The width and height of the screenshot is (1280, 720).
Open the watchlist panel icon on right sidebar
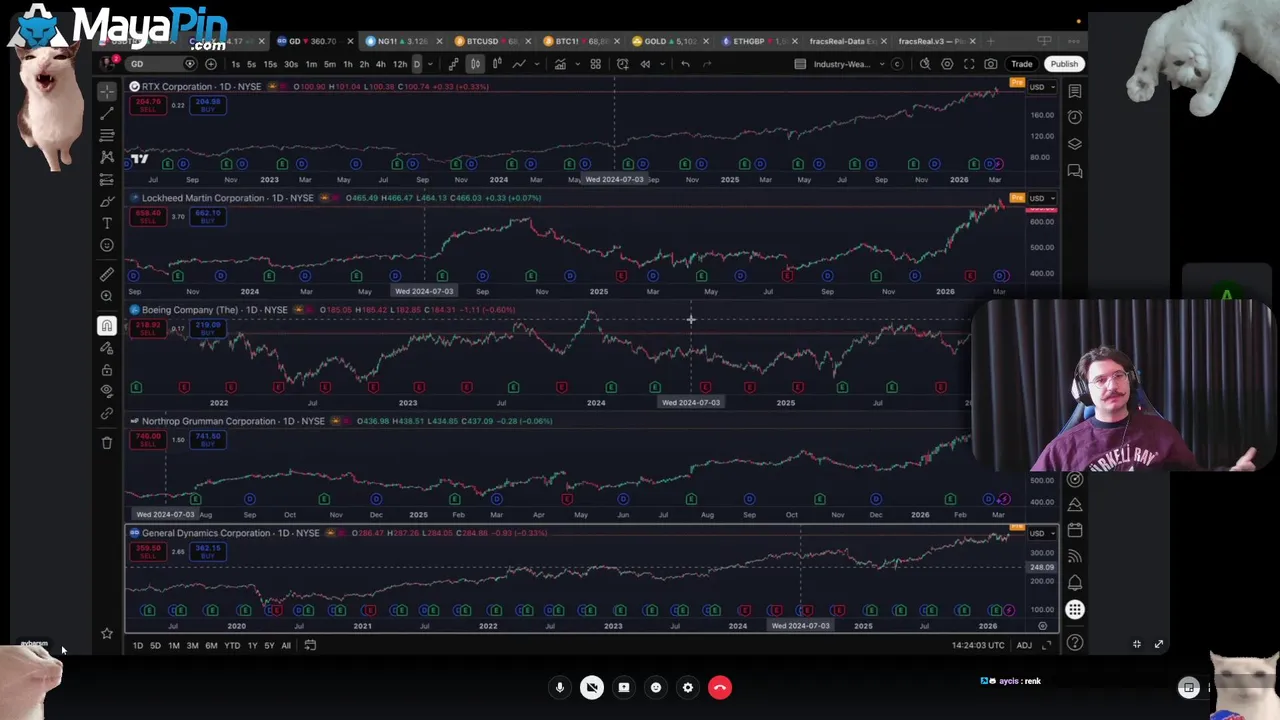(1075, 91)
